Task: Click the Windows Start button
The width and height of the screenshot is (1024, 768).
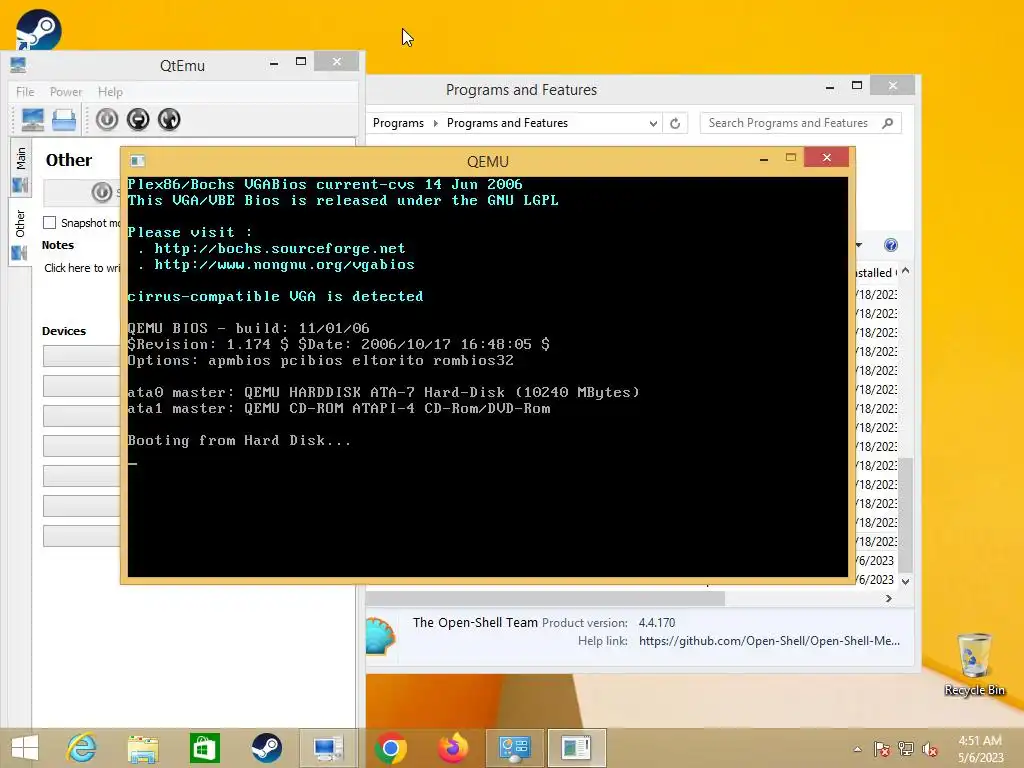Action: coord(25,748)
